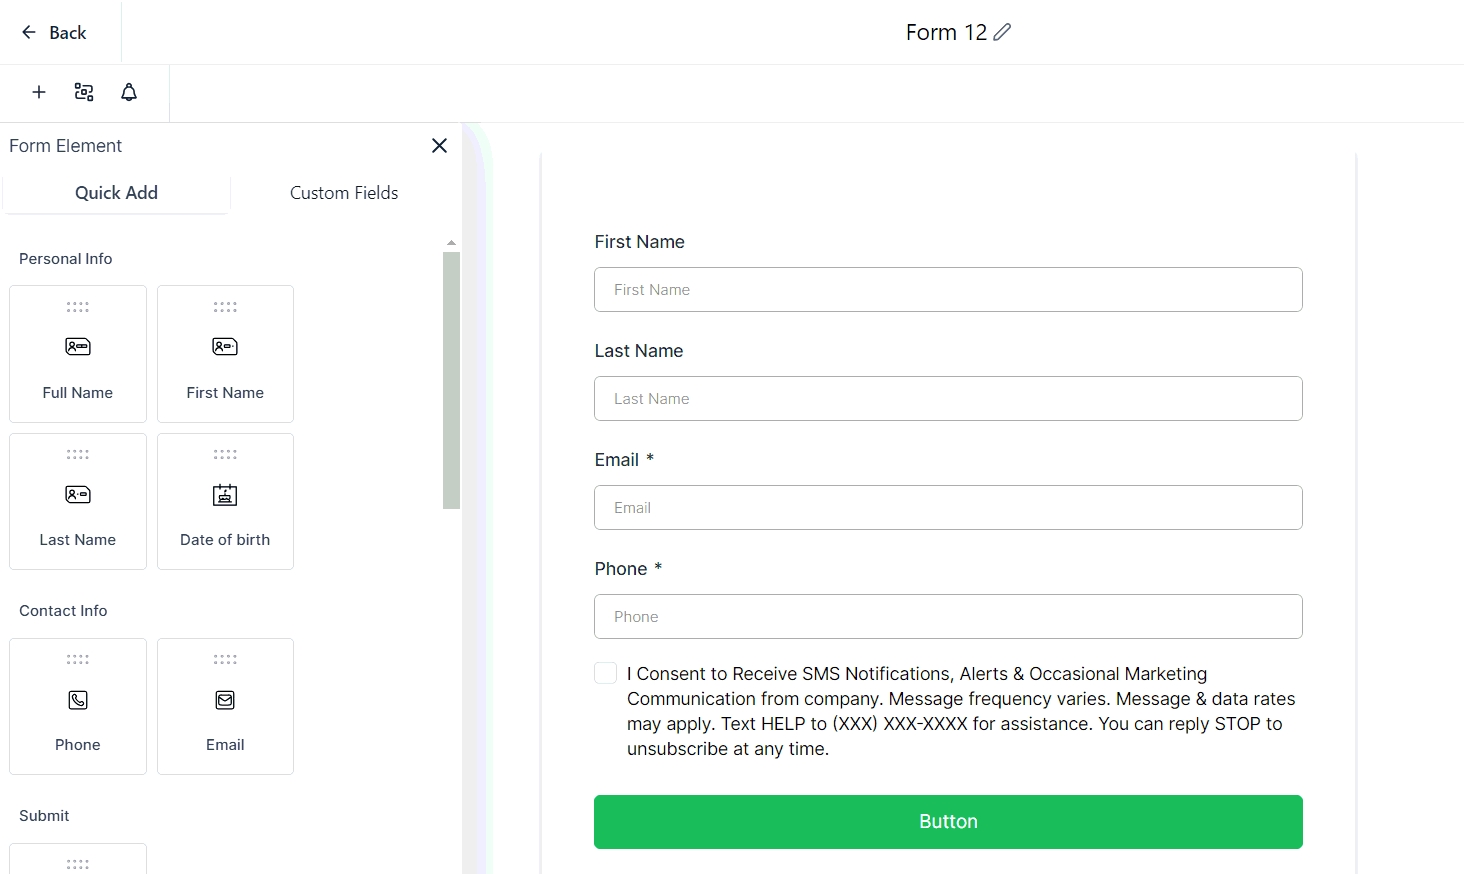Open the form integrations icon in toolbar
The height and width of the screenshot is (874, 1464).
tap(84, 92)
